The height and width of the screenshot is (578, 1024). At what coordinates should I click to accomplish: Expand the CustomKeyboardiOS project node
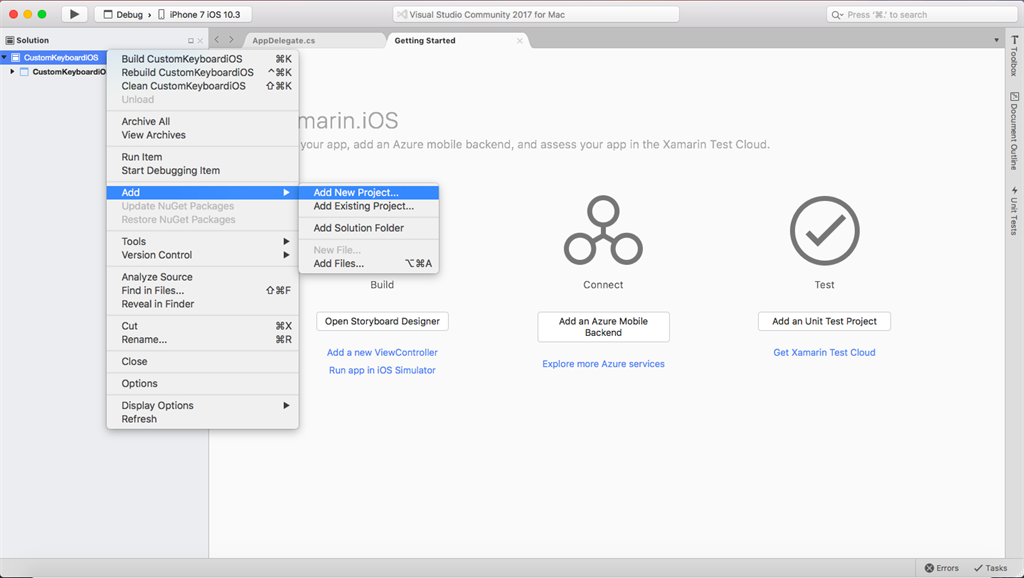[12, 71]
